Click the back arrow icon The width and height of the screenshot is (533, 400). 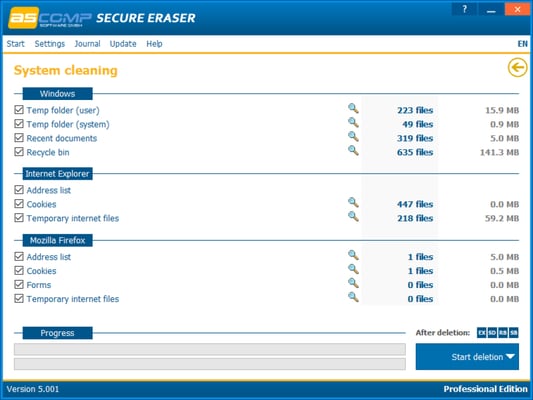pyautogui.click(x=517, y=67)
